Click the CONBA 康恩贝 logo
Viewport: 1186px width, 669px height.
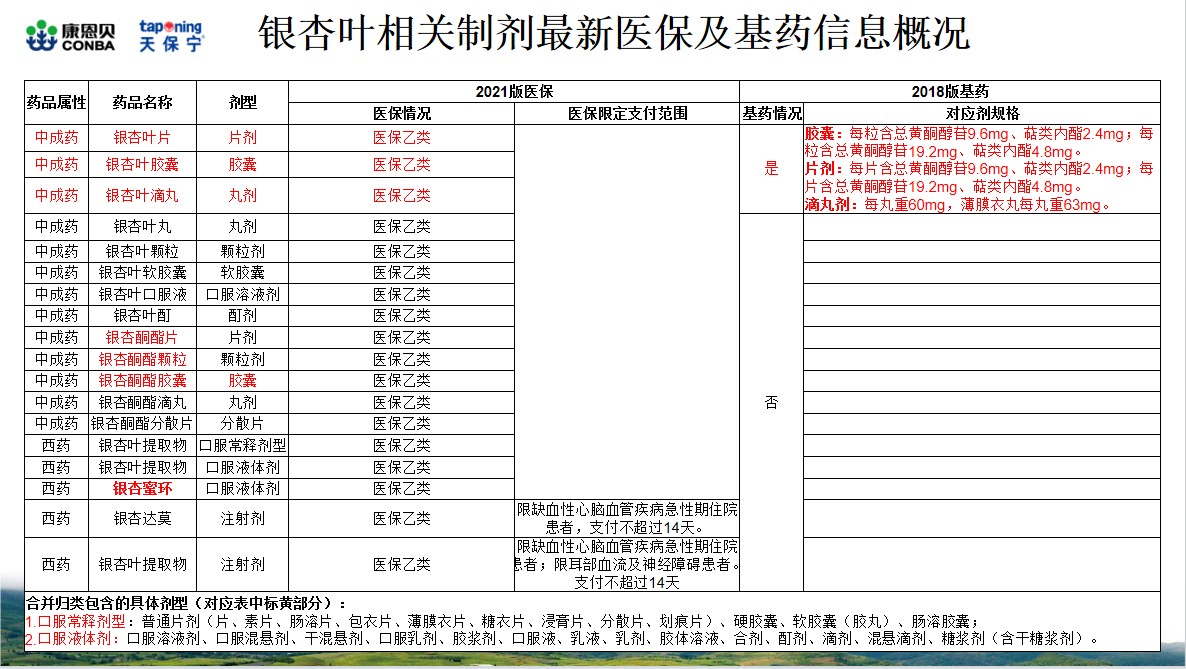tap(70, 36)
